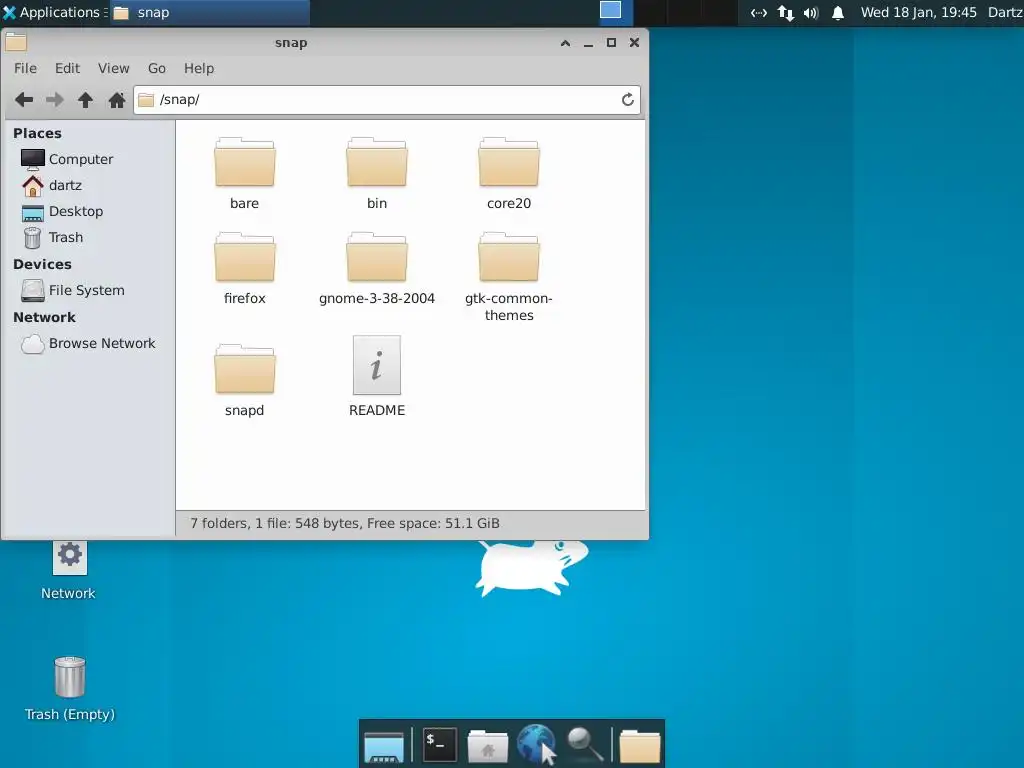The image size is (1024, 768).
Task: Click the snap window title bar folder icon
Action: [x=16, y=42]
